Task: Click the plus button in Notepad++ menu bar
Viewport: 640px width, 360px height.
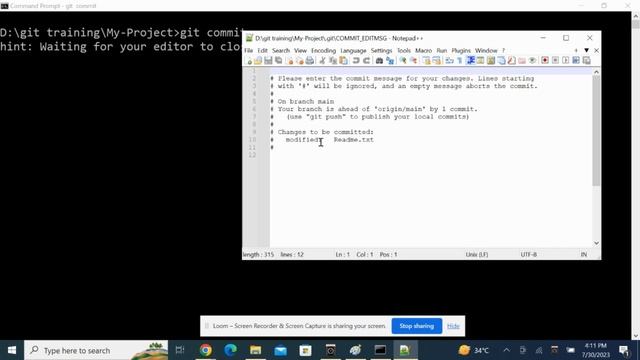Action: (576, 51)
